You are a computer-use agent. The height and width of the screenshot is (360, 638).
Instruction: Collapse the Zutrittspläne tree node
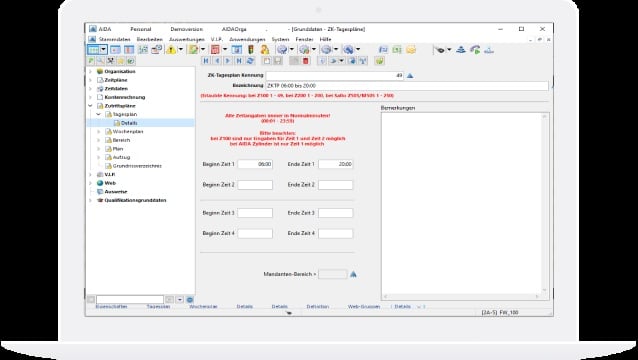click(x=91, y=106)
